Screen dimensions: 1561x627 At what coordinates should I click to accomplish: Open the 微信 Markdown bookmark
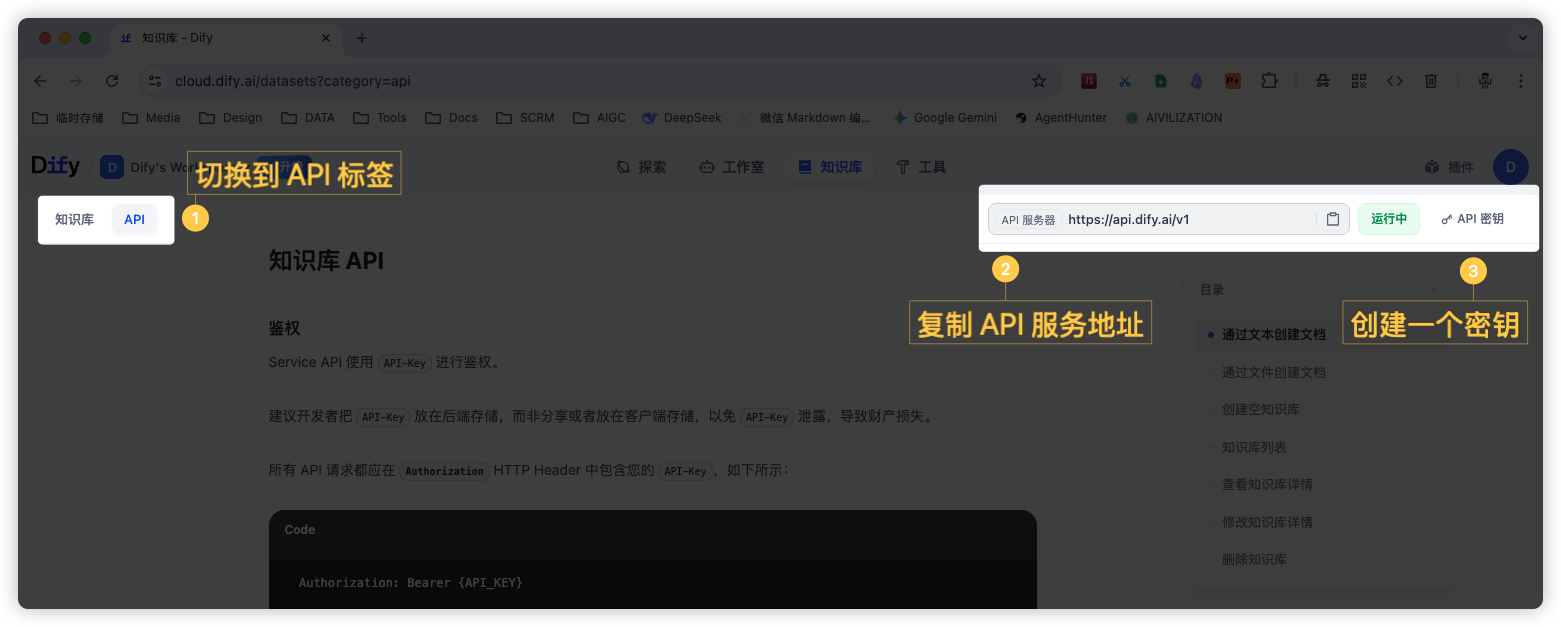click(x=805, y=118)
